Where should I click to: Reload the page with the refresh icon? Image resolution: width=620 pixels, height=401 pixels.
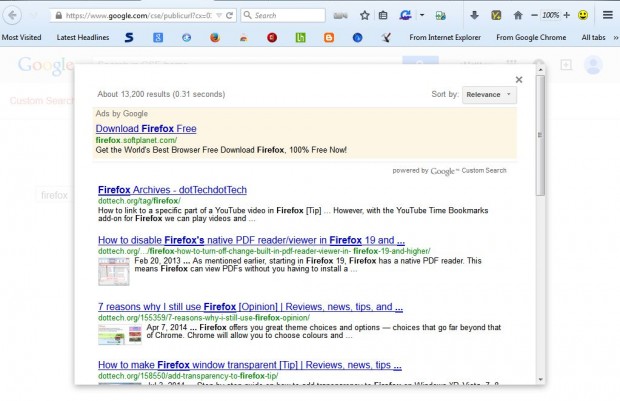pos(229,15)
